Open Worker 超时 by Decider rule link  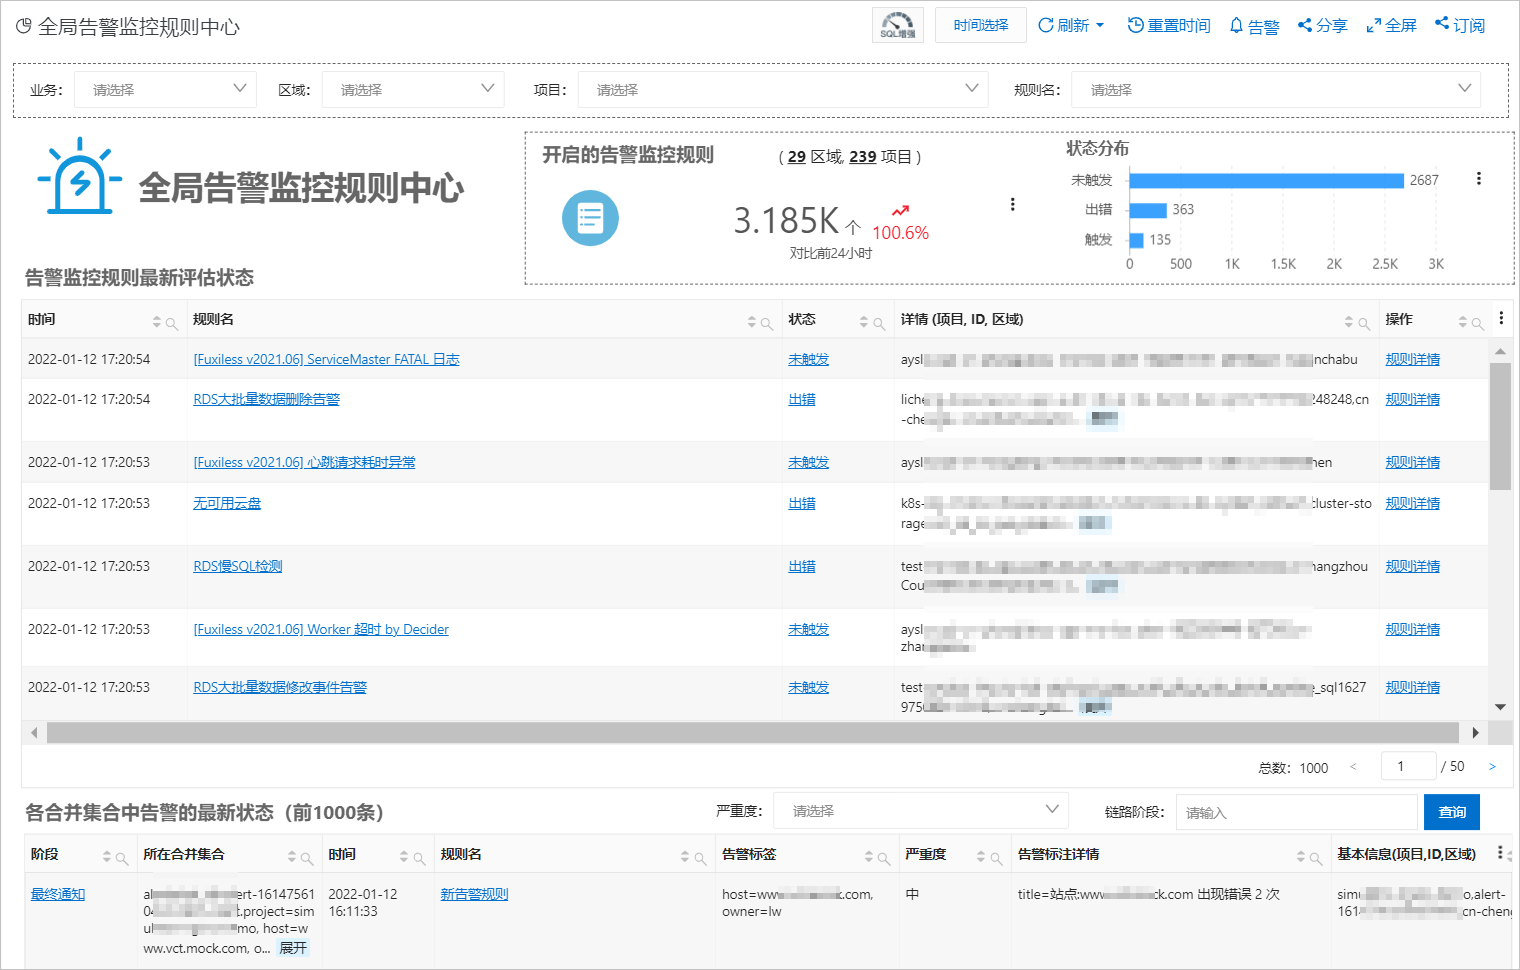pyautogui.click(x=321, y=629)
